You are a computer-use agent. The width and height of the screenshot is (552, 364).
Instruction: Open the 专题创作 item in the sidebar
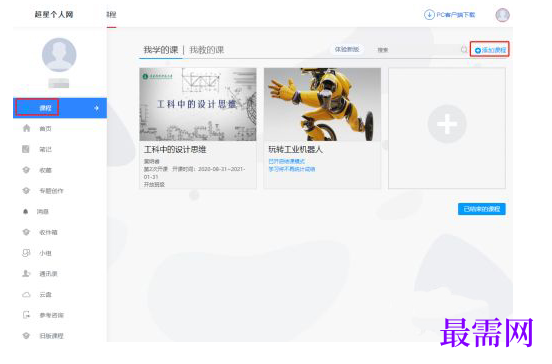click(51, 191)
